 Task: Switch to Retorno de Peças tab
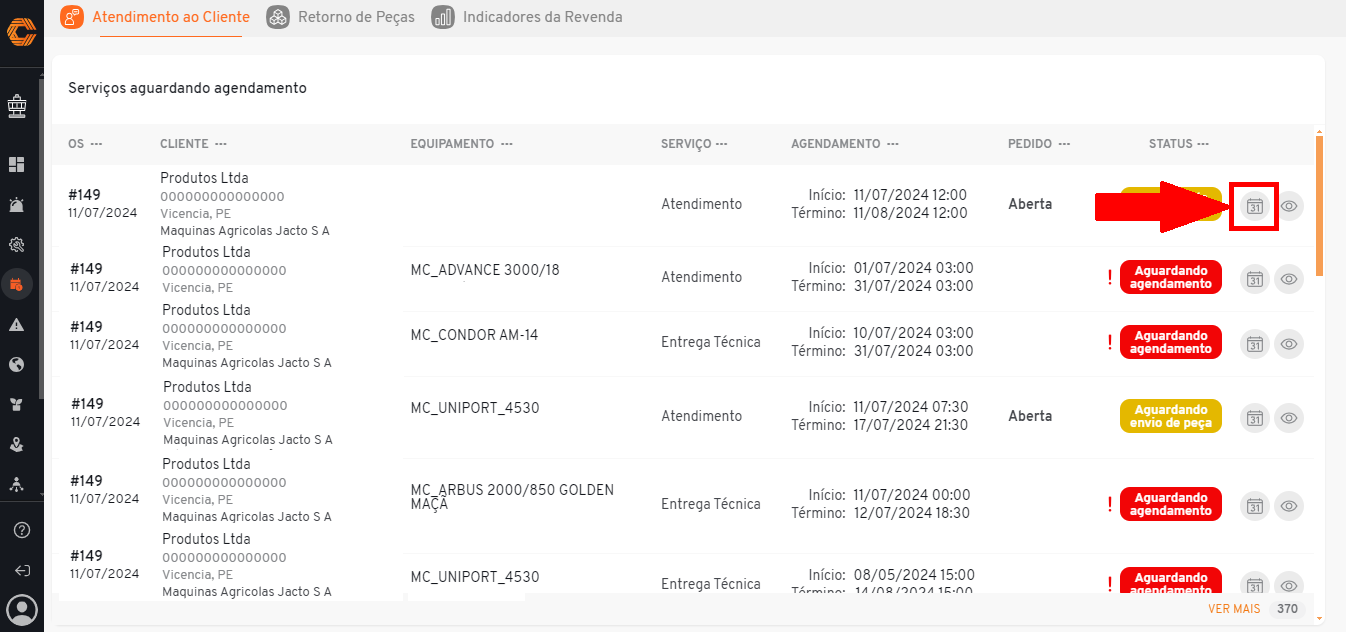coord(341,17)
